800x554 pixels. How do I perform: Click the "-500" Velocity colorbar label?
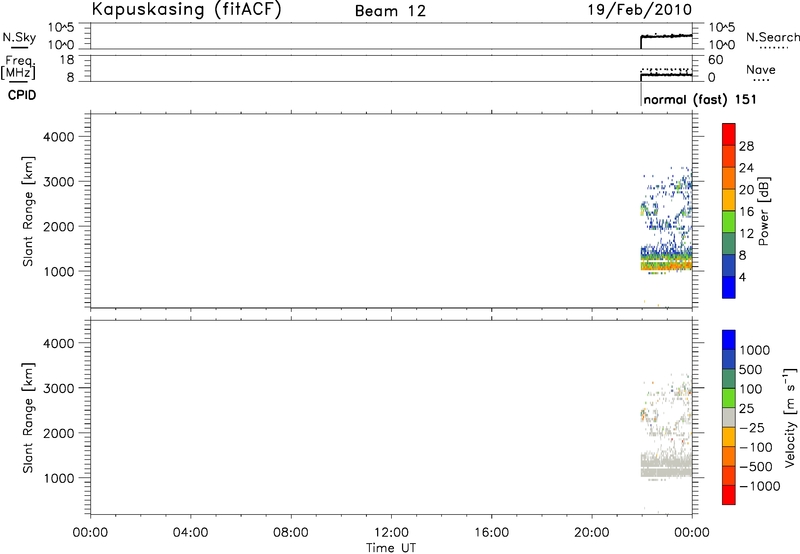pos(756,466)
